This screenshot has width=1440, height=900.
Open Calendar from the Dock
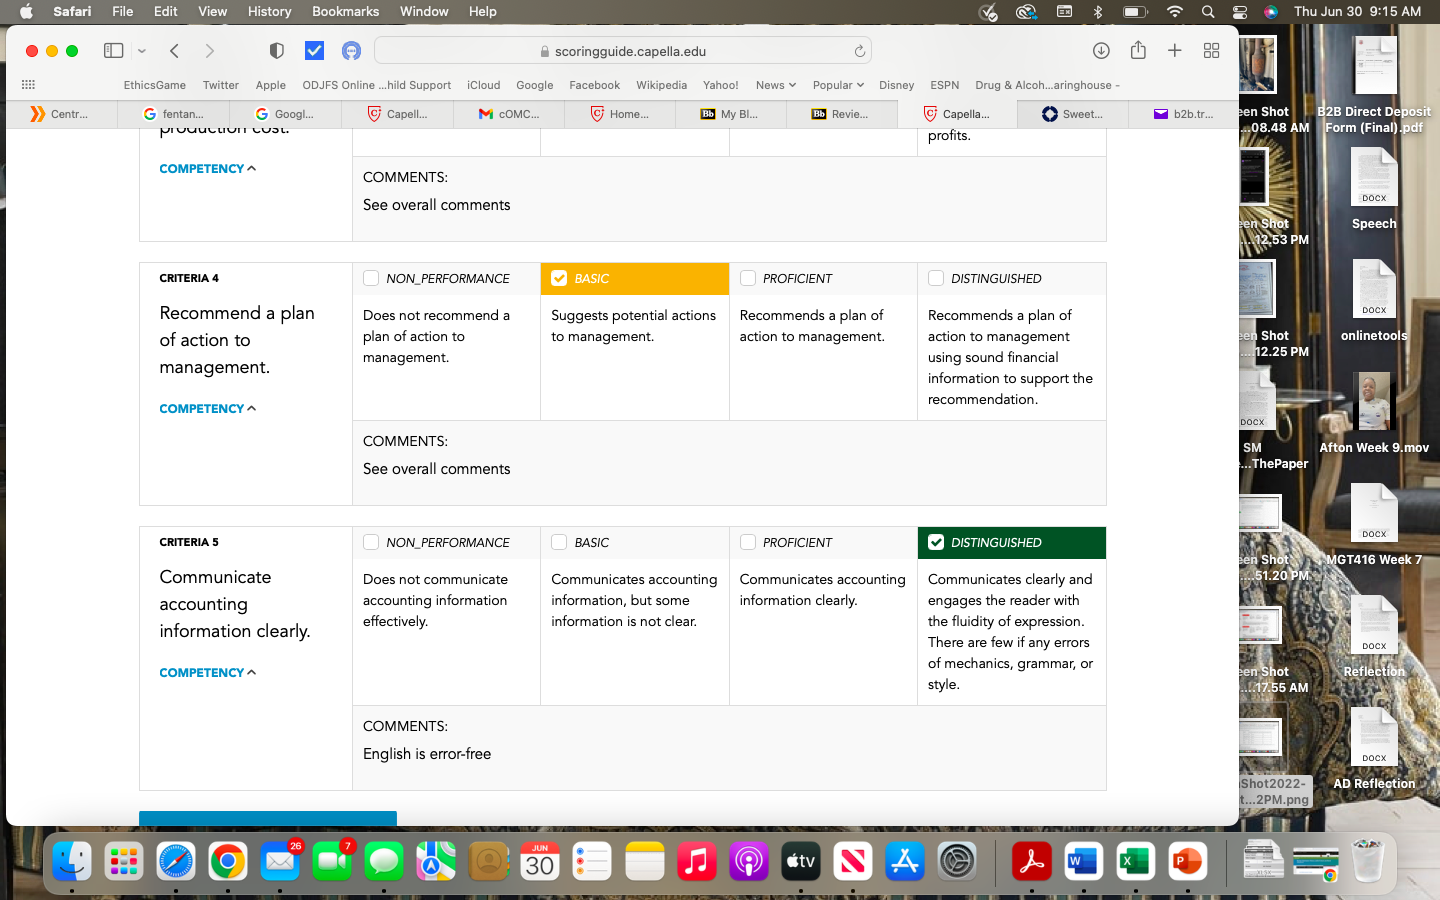pos(540,861)
